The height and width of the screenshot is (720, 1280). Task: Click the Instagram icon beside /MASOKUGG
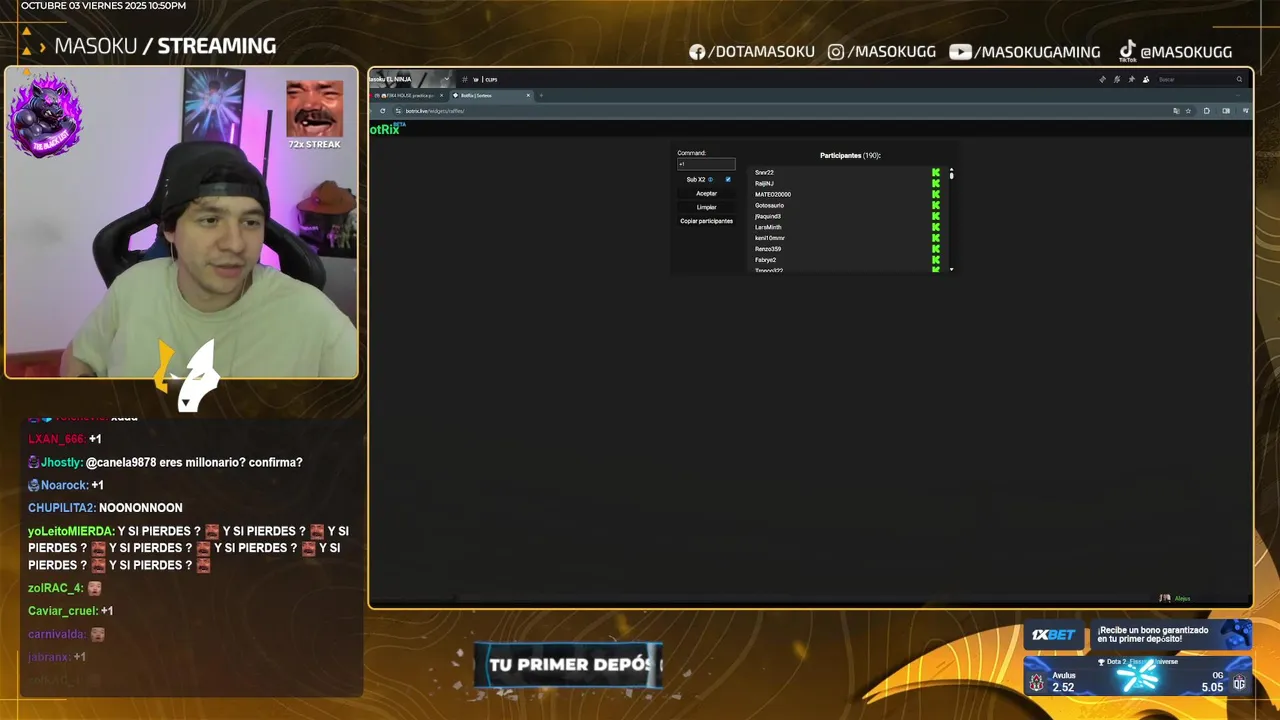point(836,52)
